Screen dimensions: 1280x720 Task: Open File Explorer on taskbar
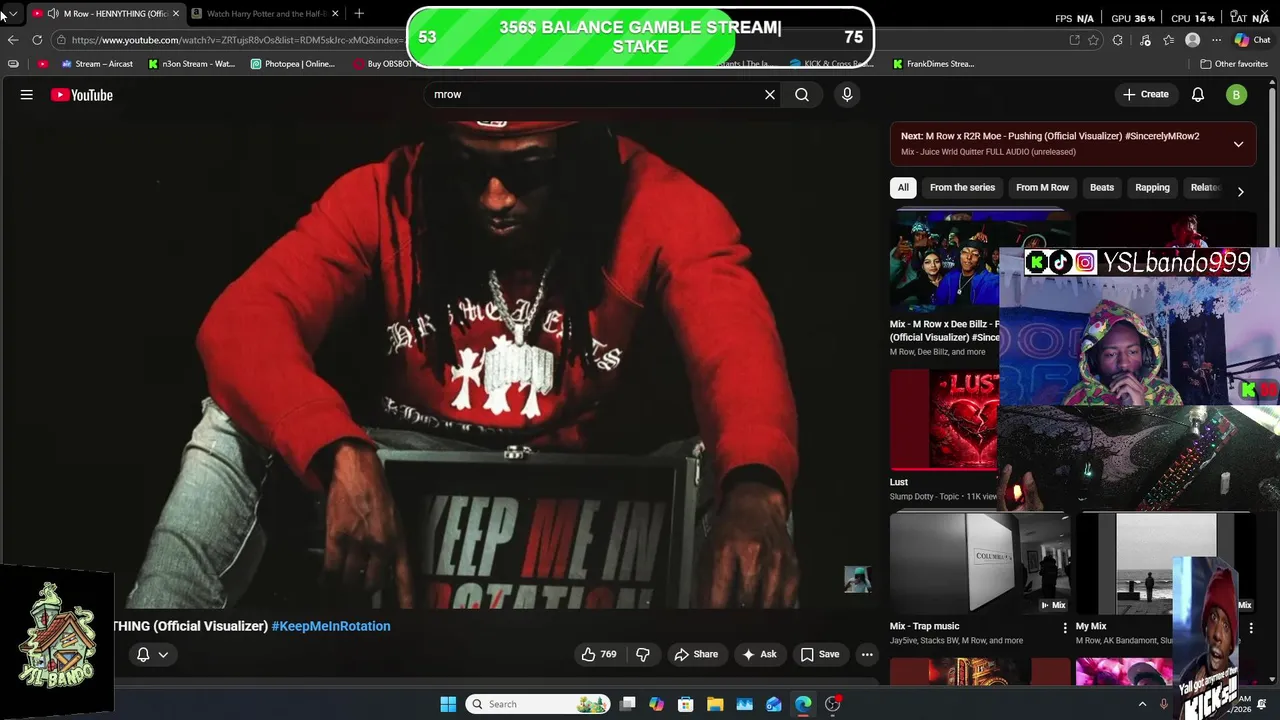click(x=715, y=704)
